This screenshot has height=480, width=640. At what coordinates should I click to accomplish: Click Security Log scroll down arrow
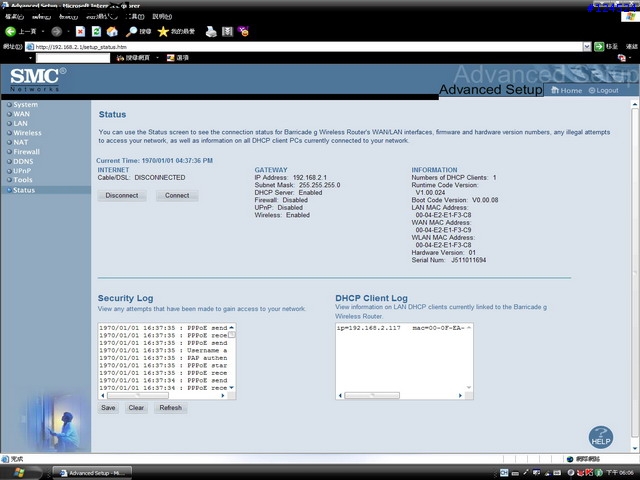(232, 388)
